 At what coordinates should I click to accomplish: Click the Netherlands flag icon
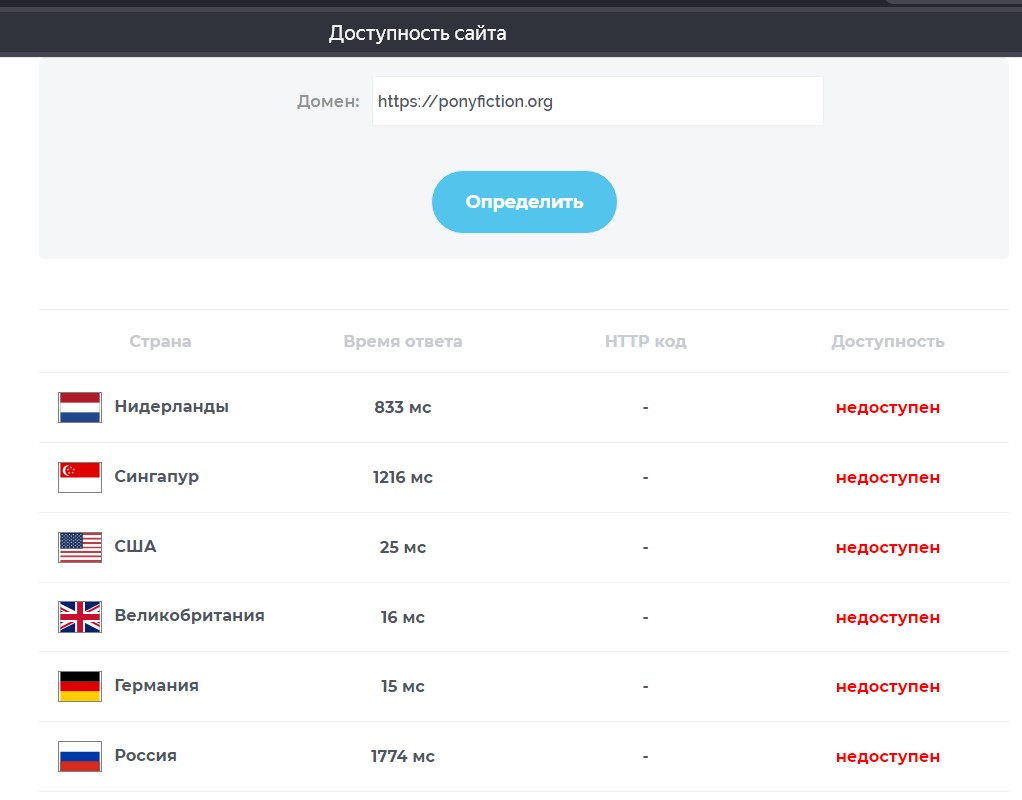(80, 407)
